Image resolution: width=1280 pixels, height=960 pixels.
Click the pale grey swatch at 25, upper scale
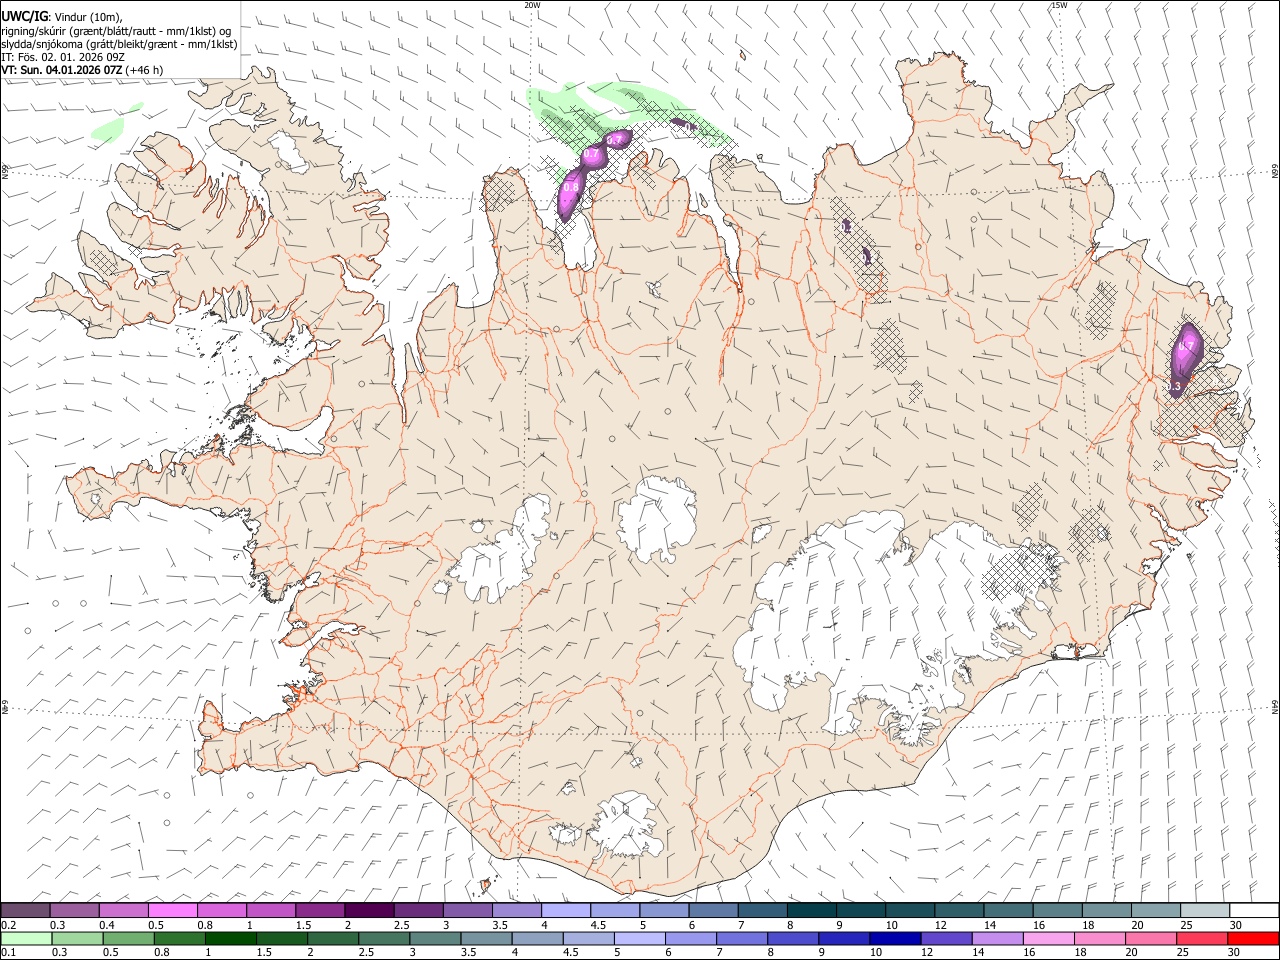pyautogui.click(x=1205, y=911)
